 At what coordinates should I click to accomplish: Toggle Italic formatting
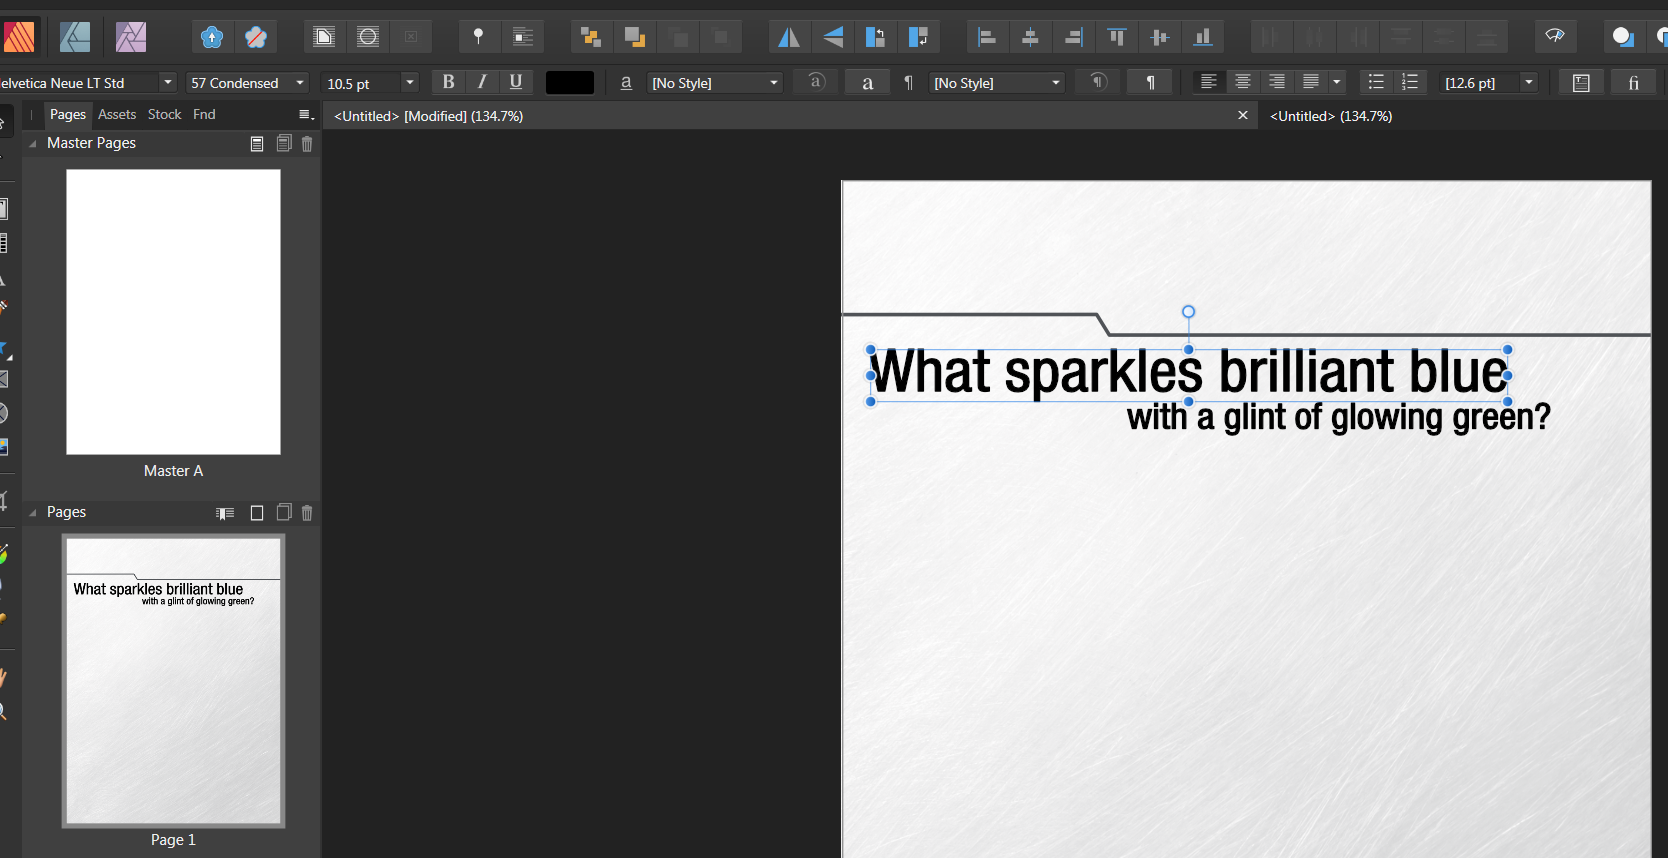click(482, 82)
